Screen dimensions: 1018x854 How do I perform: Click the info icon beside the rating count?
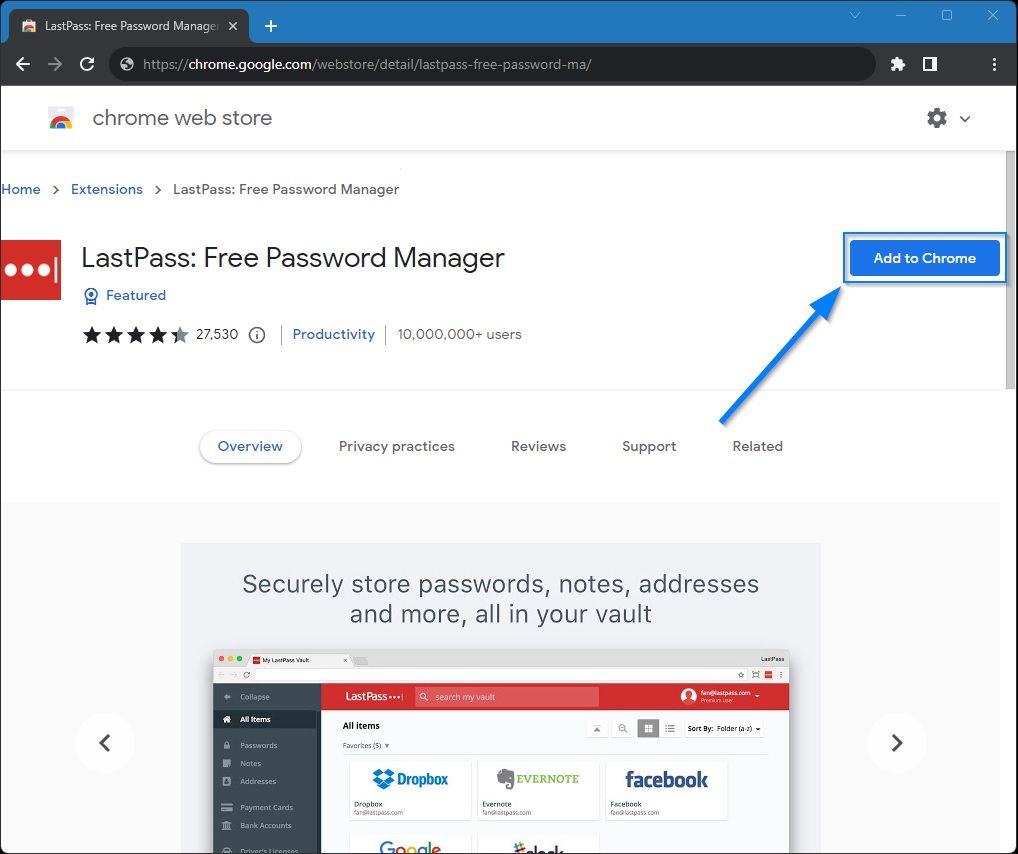point(257,334)
